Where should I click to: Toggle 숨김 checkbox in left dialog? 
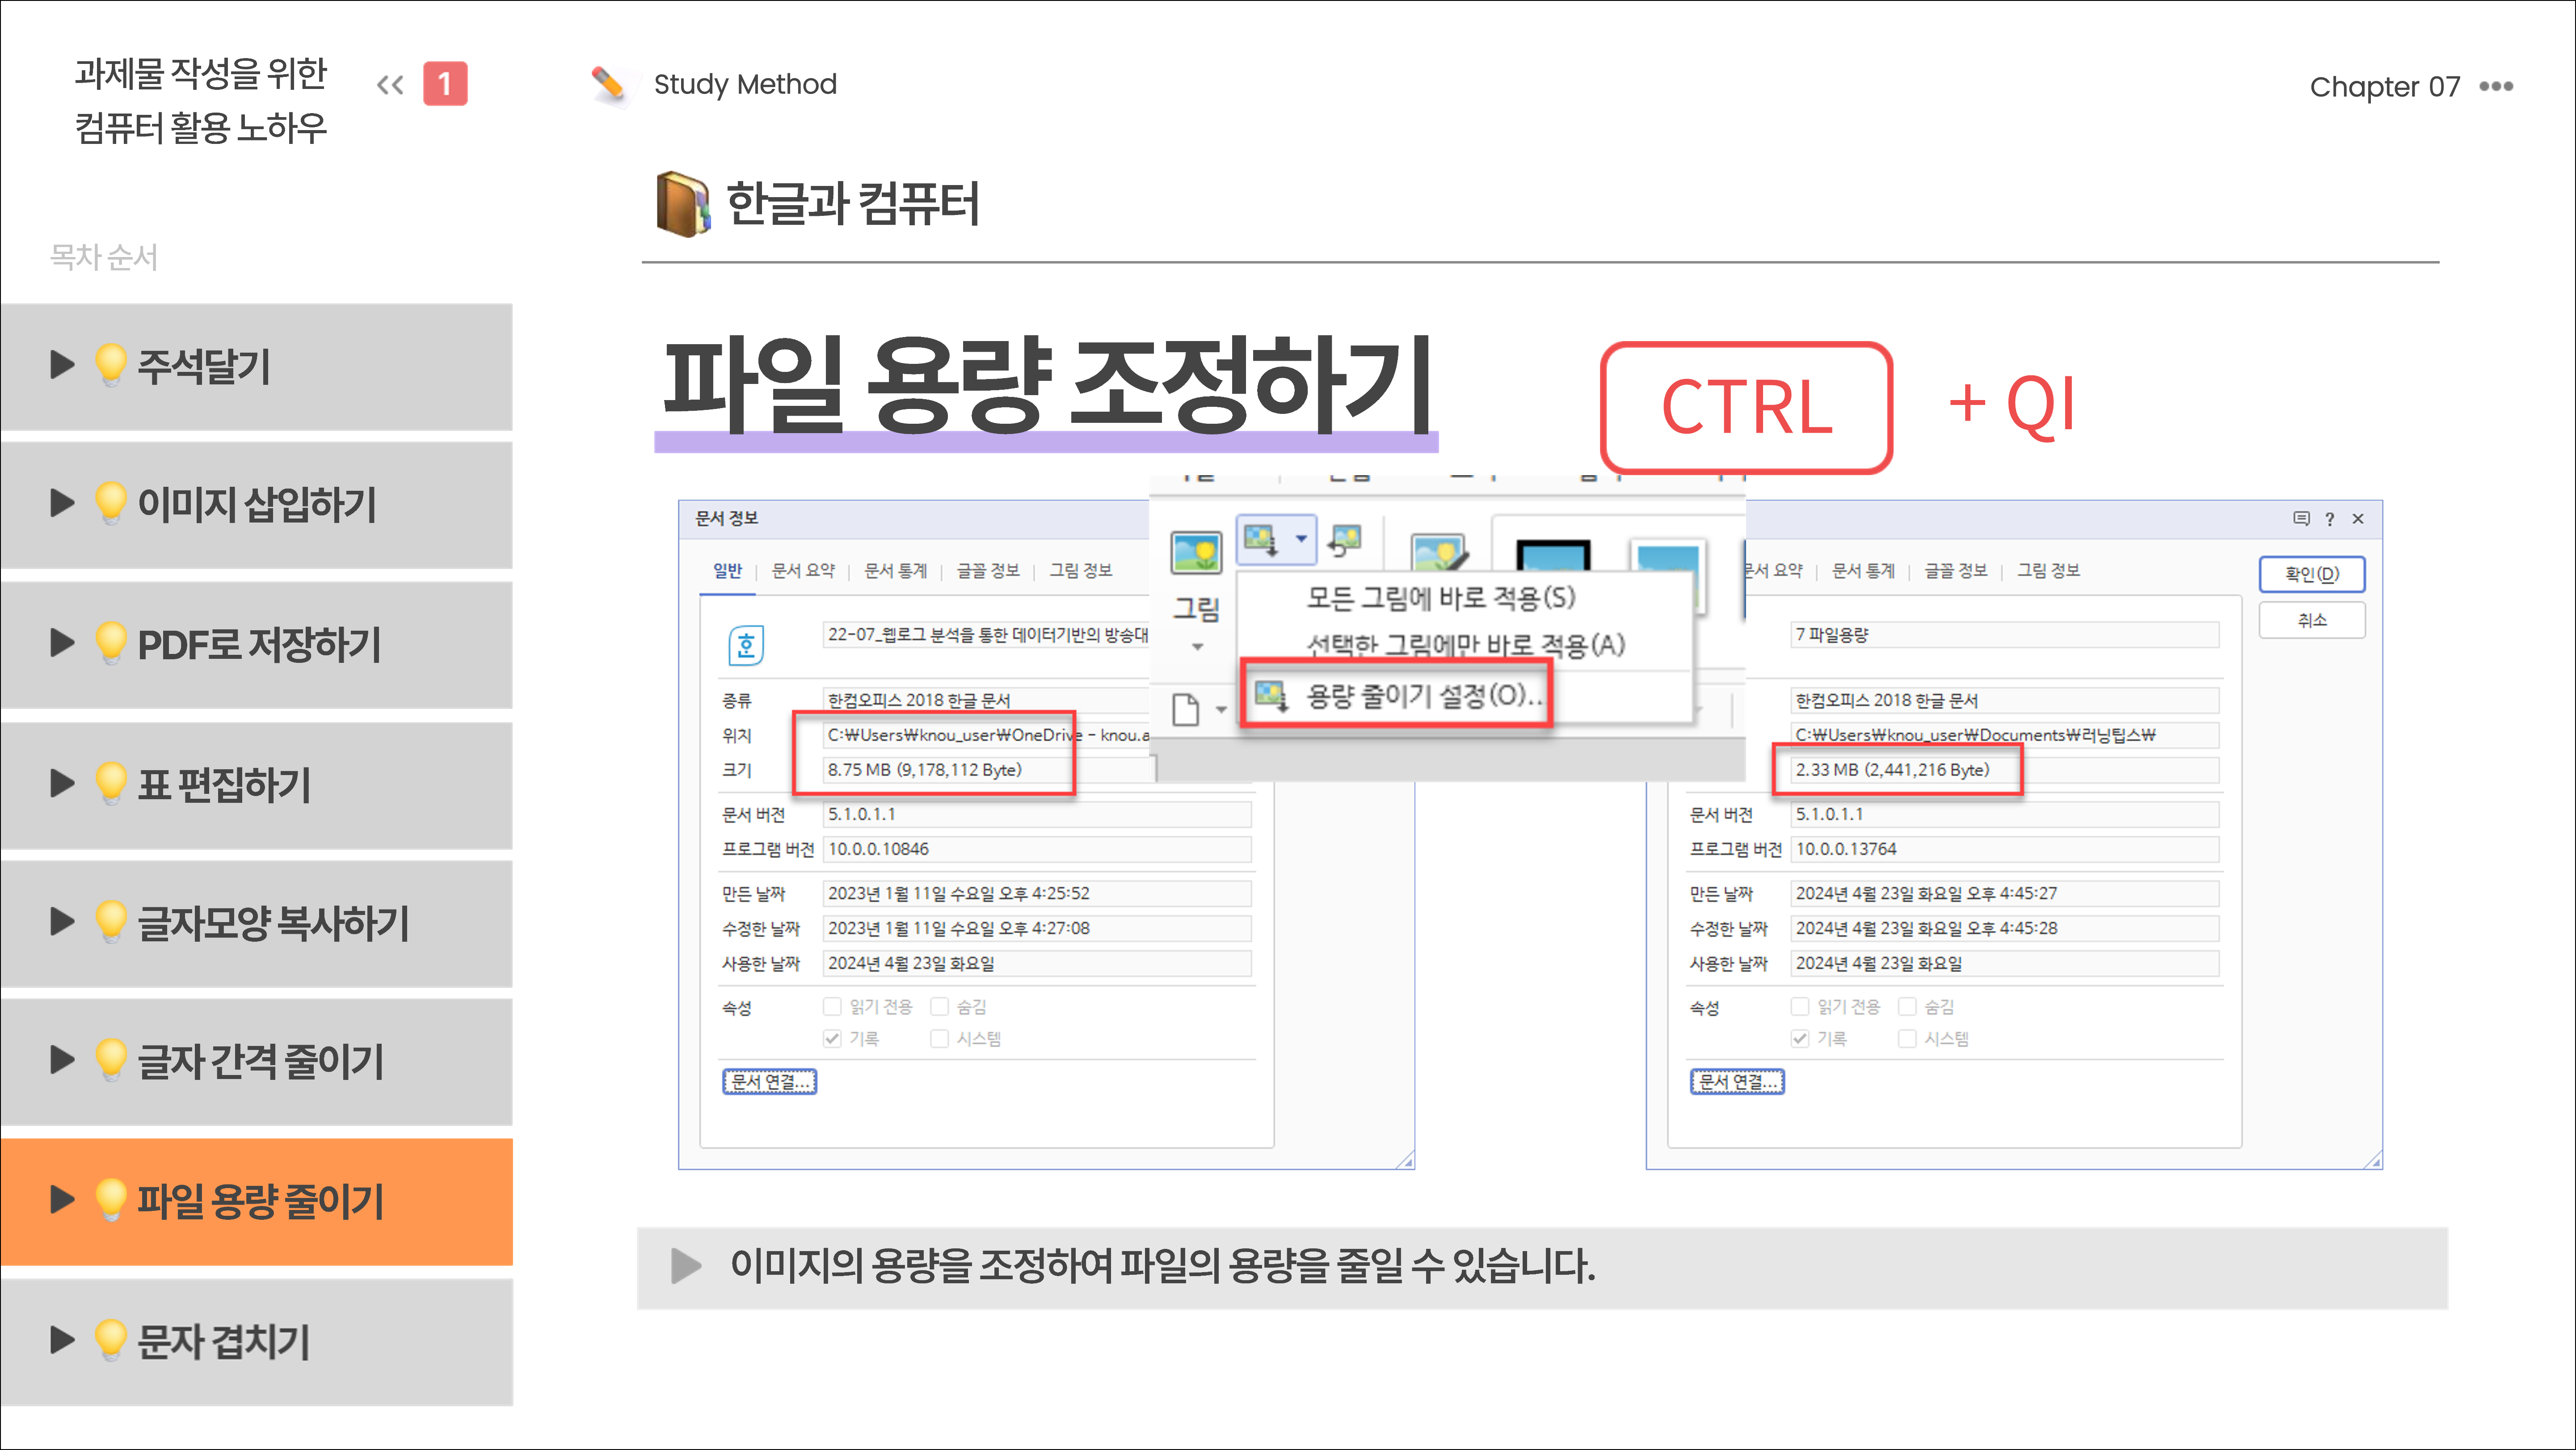(939, 1006)
